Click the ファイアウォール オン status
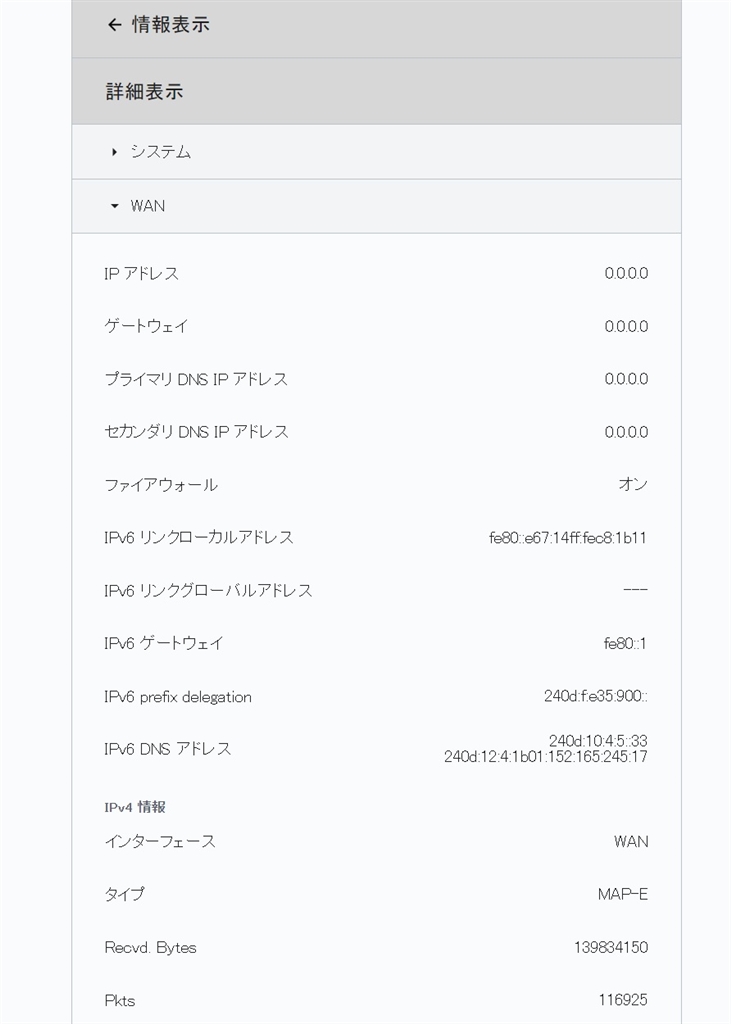 [x=633, y=484]
